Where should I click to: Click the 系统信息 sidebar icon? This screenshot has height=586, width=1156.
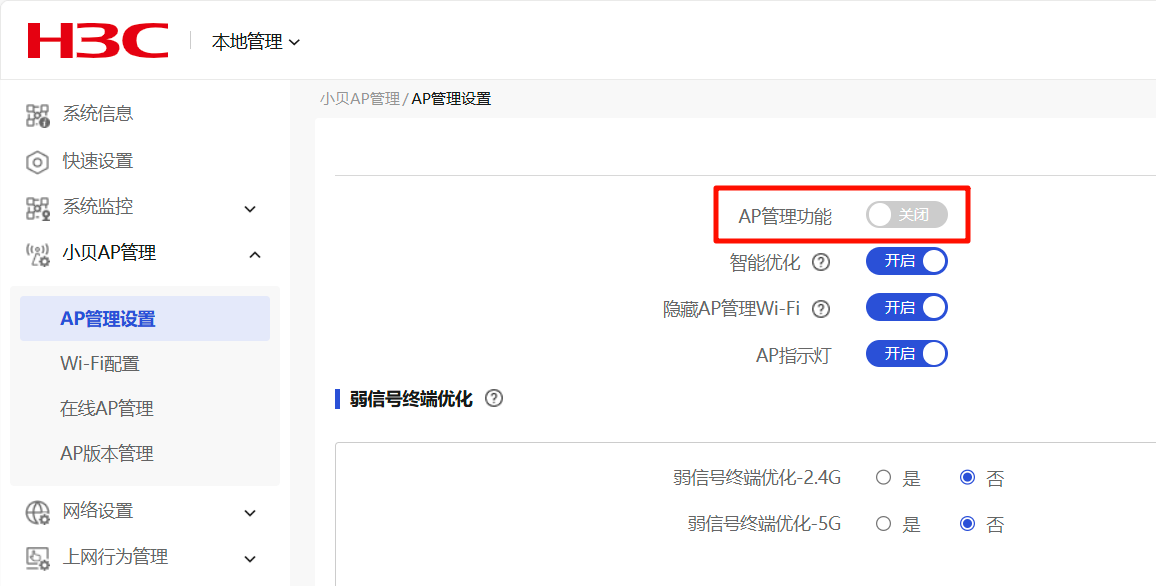[x=37, y=115]
